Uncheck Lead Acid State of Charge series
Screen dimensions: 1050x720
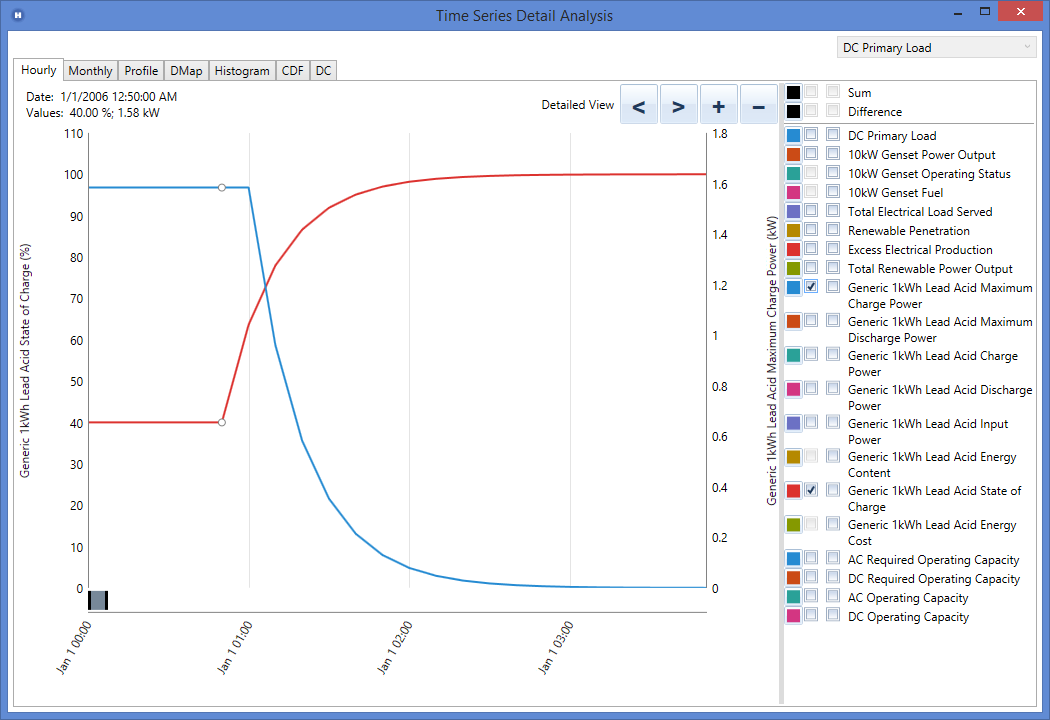[812, 490]
